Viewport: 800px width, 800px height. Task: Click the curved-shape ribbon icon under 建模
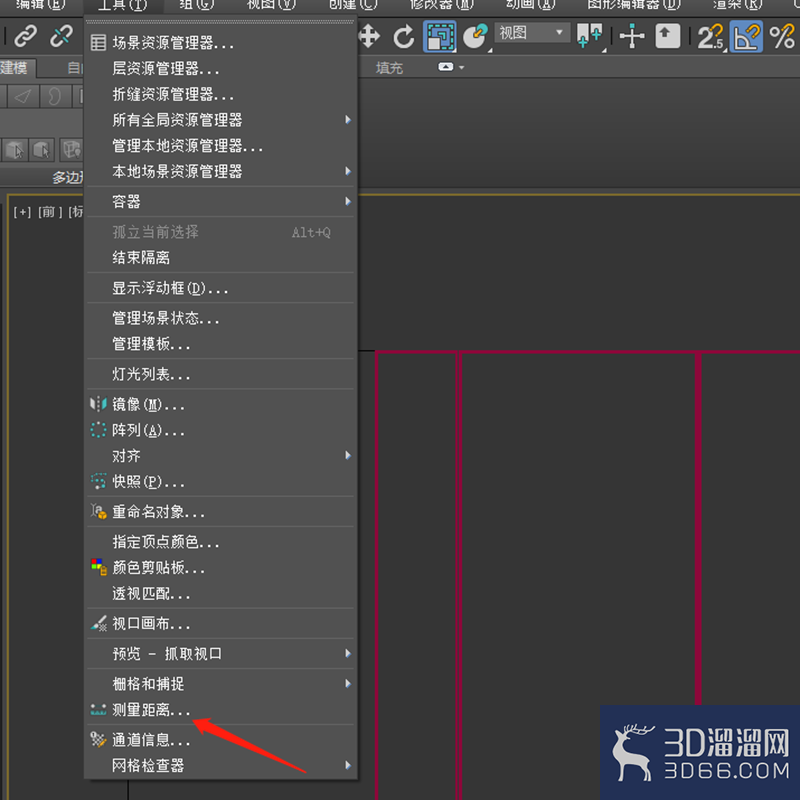(54, 96)
